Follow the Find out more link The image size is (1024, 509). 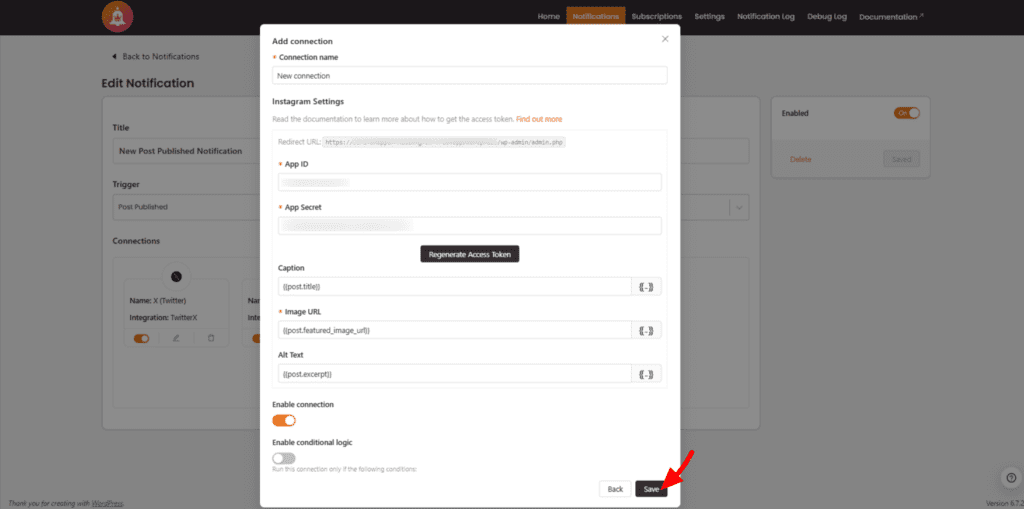tap(539, 119)
